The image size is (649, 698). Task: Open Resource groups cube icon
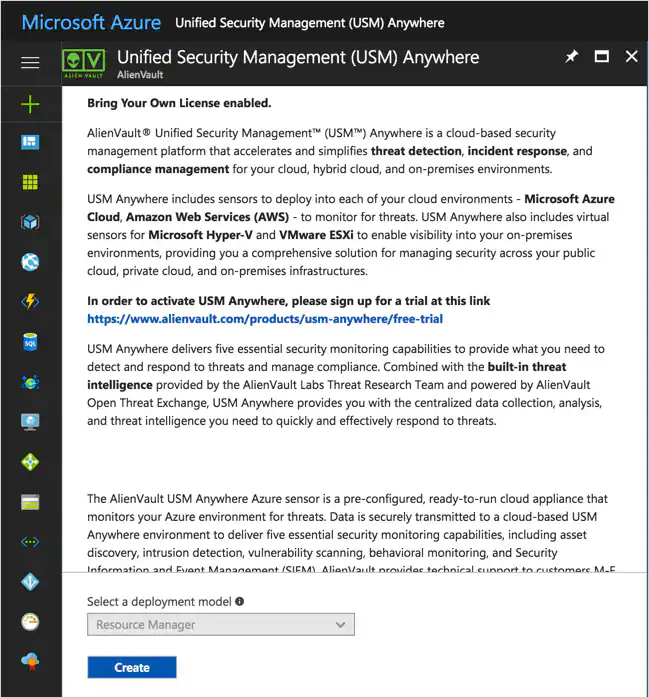(x=30, y=222)
